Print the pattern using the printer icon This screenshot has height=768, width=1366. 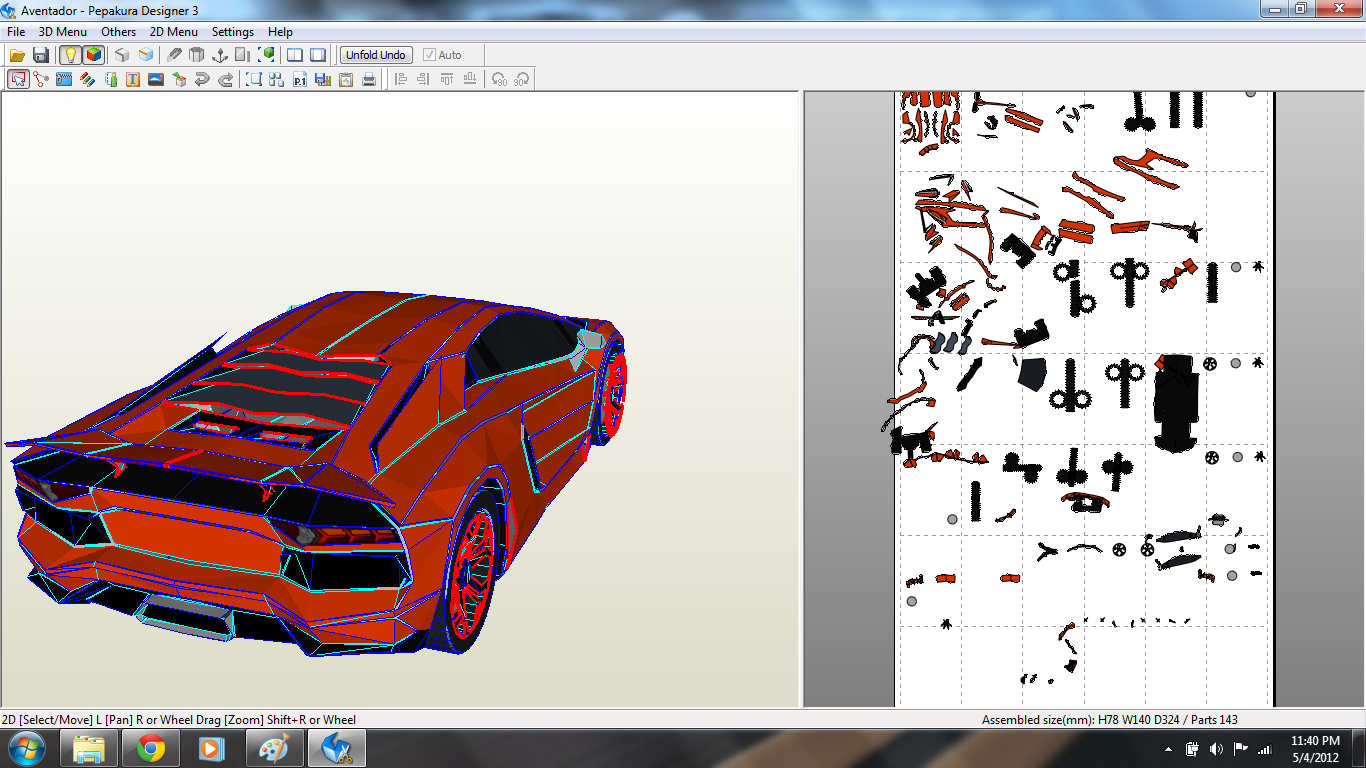(369, 79)
